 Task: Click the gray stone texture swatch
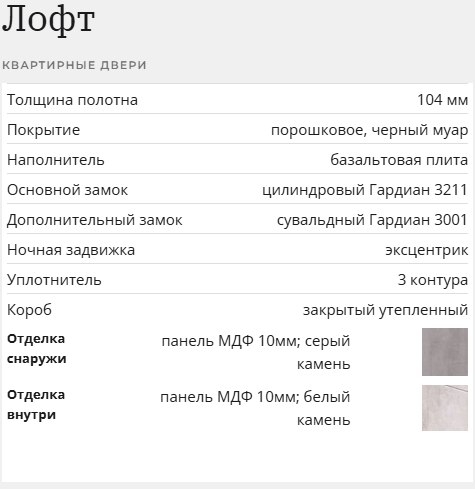tap(445, 352)
